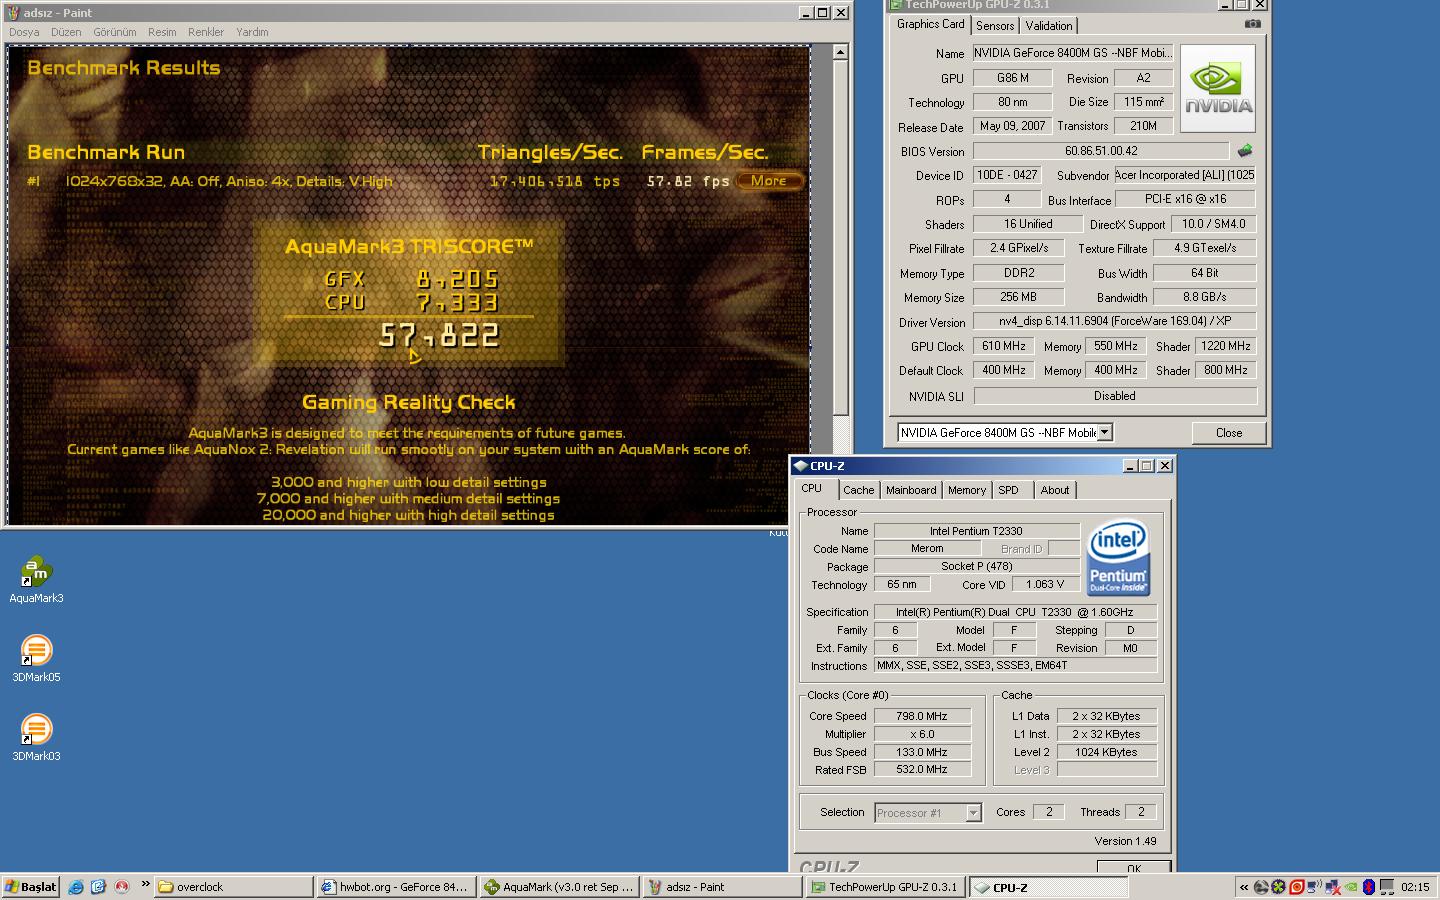This screenshot has height=900, width=1440.
Task: Click the GPU Name field in GPU-Z
Action: [x=1072, y=53]
